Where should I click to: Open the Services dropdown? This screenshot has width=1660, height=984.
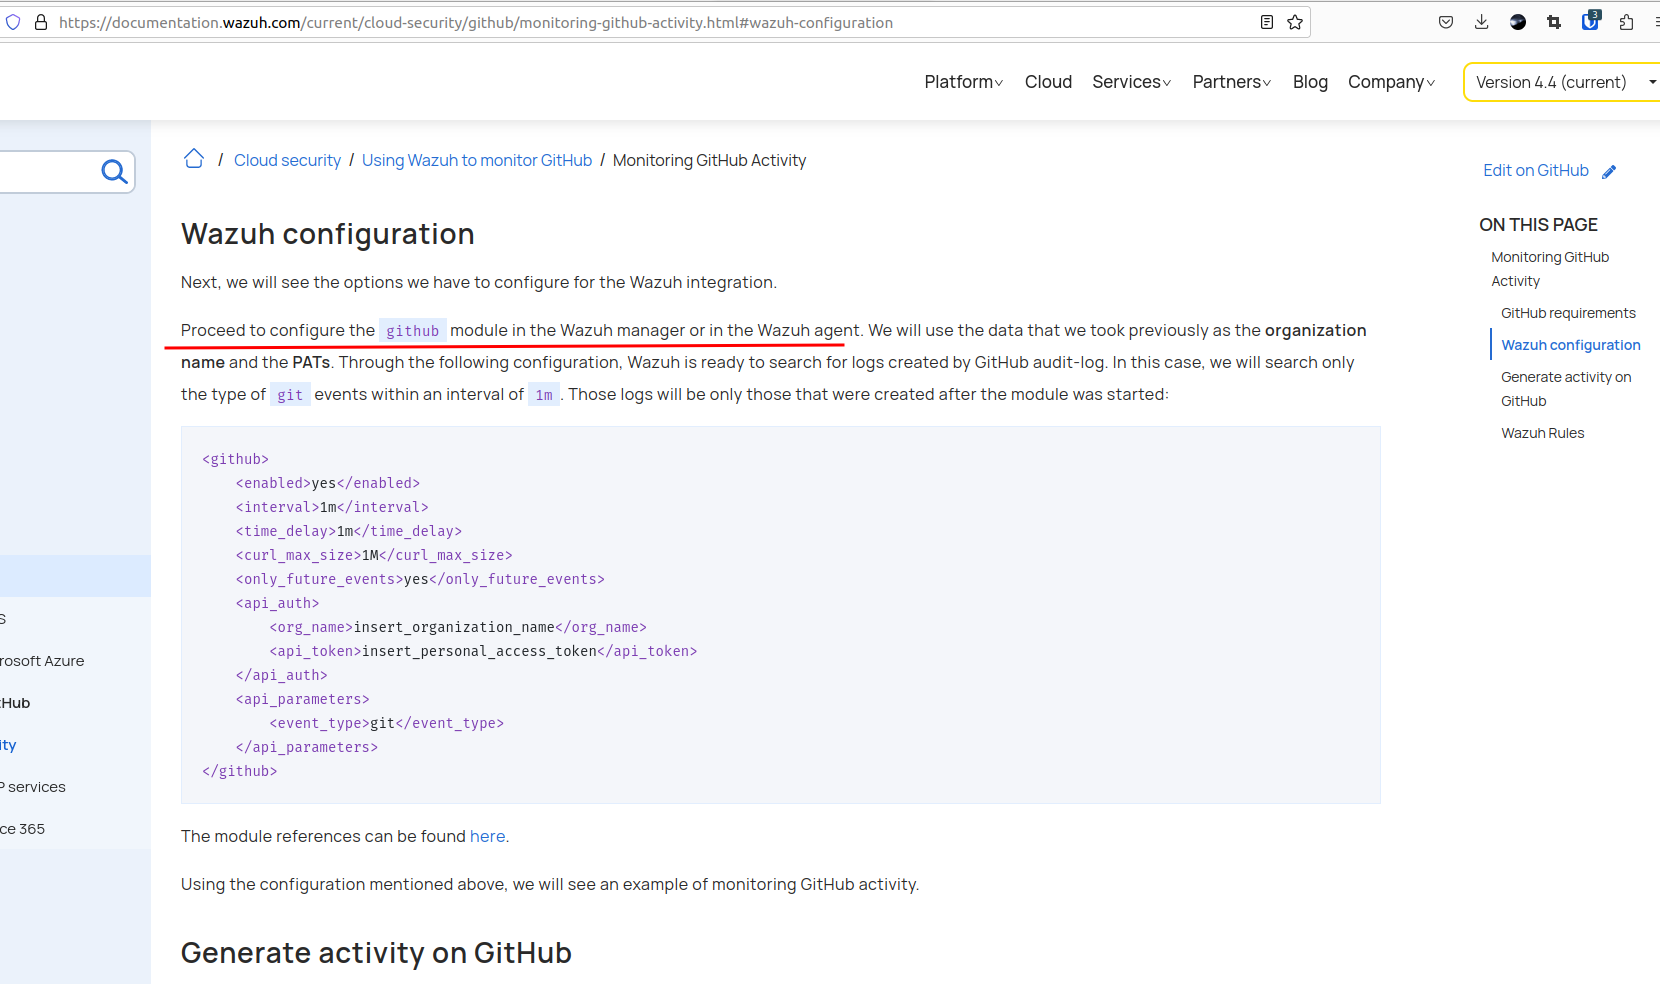pyautogui.click(x=1129, y=82)
